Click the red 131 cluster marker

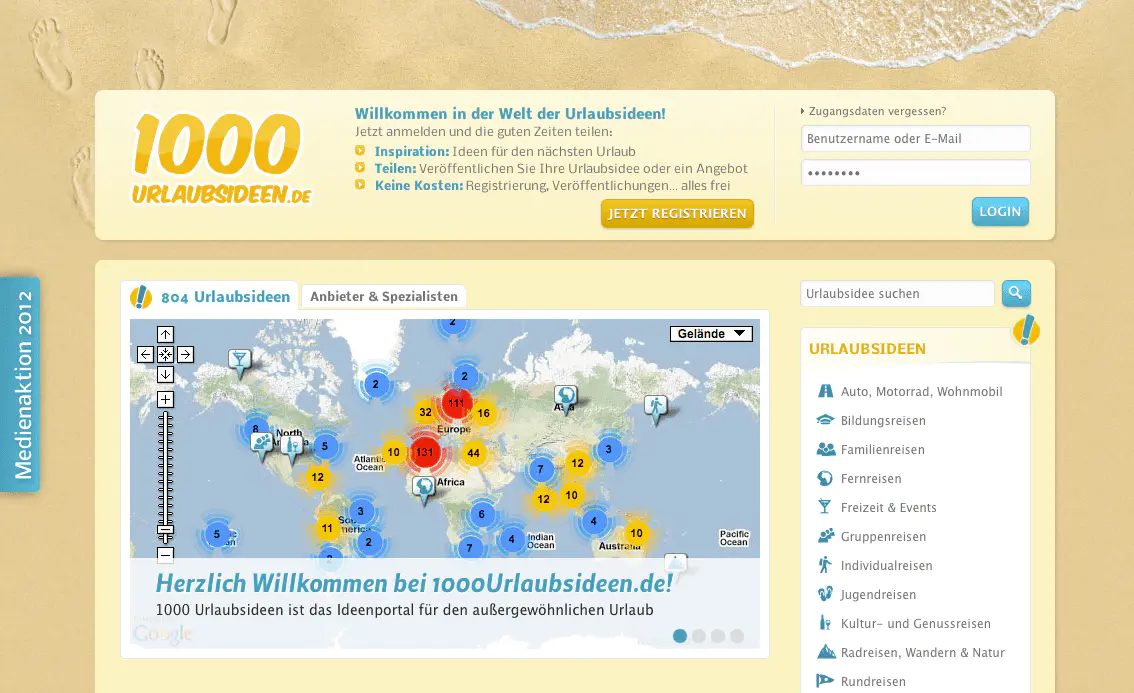point(425,452)
